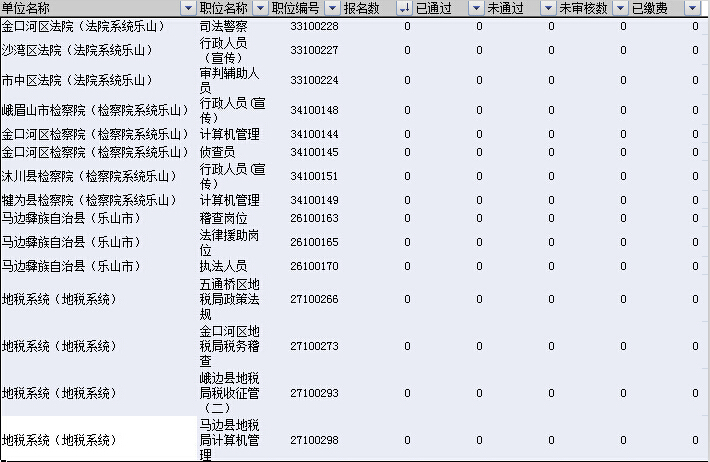Click the 司法警察 position cell
This screenshot has width=710, height=462.
tap(231, 25)
